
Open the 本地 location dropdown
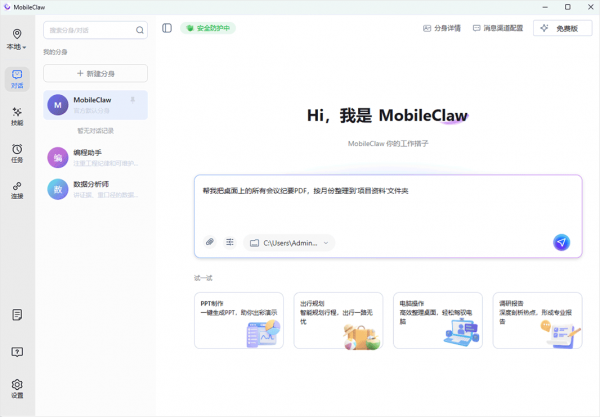click(x=17, y=39)
